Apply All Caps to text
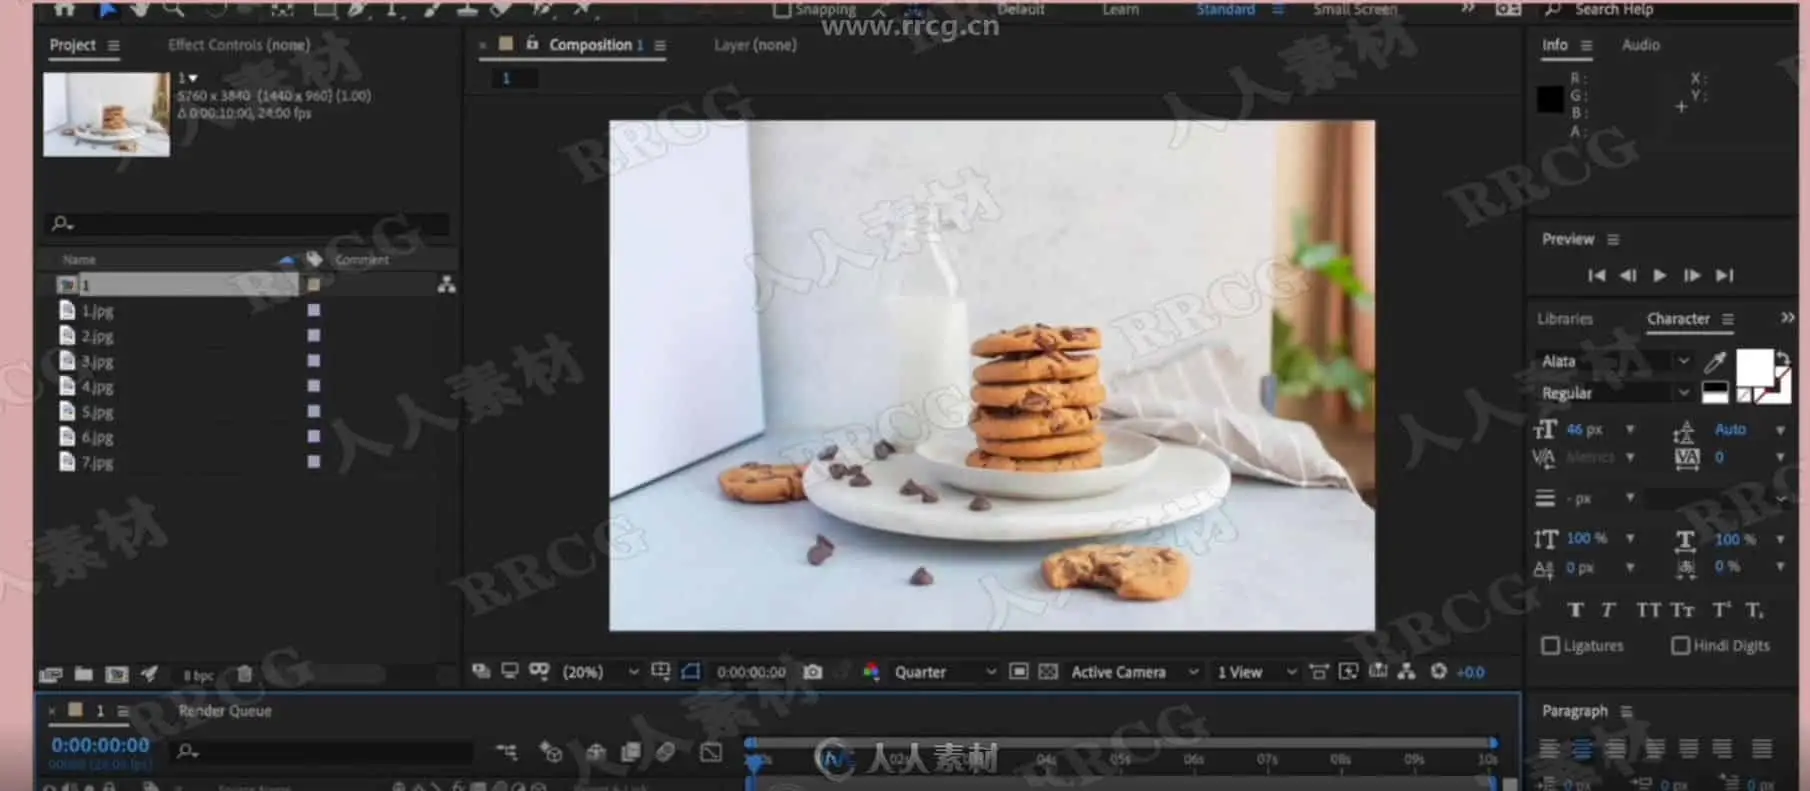The width and height of the screenshot is (1810, 791). click(1648, 610)
